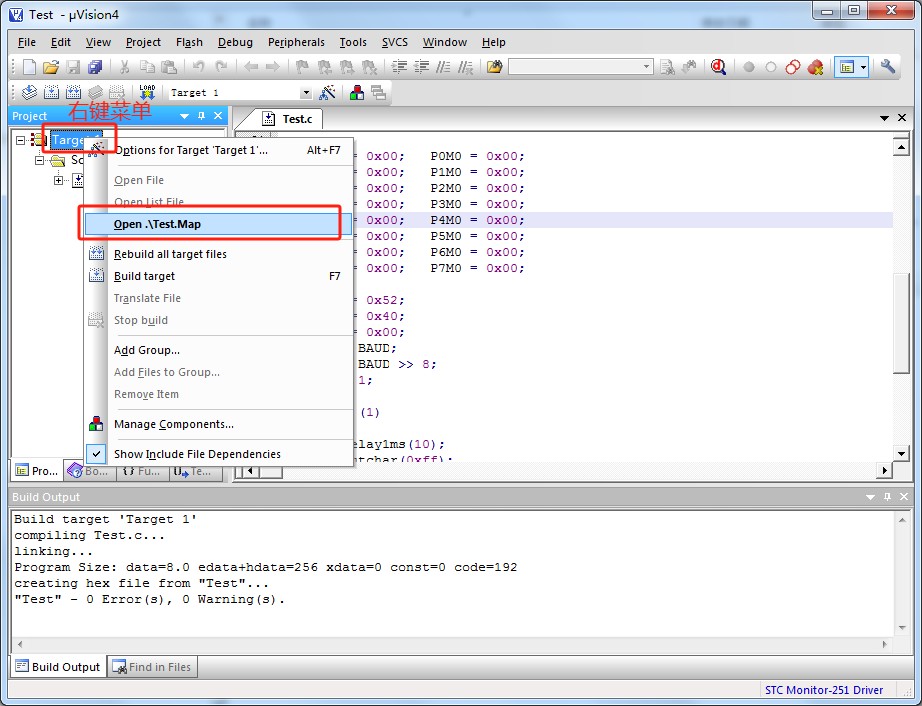
Task: Select the Project (Pro...) panel tab
Action: (x=37, y=471)
